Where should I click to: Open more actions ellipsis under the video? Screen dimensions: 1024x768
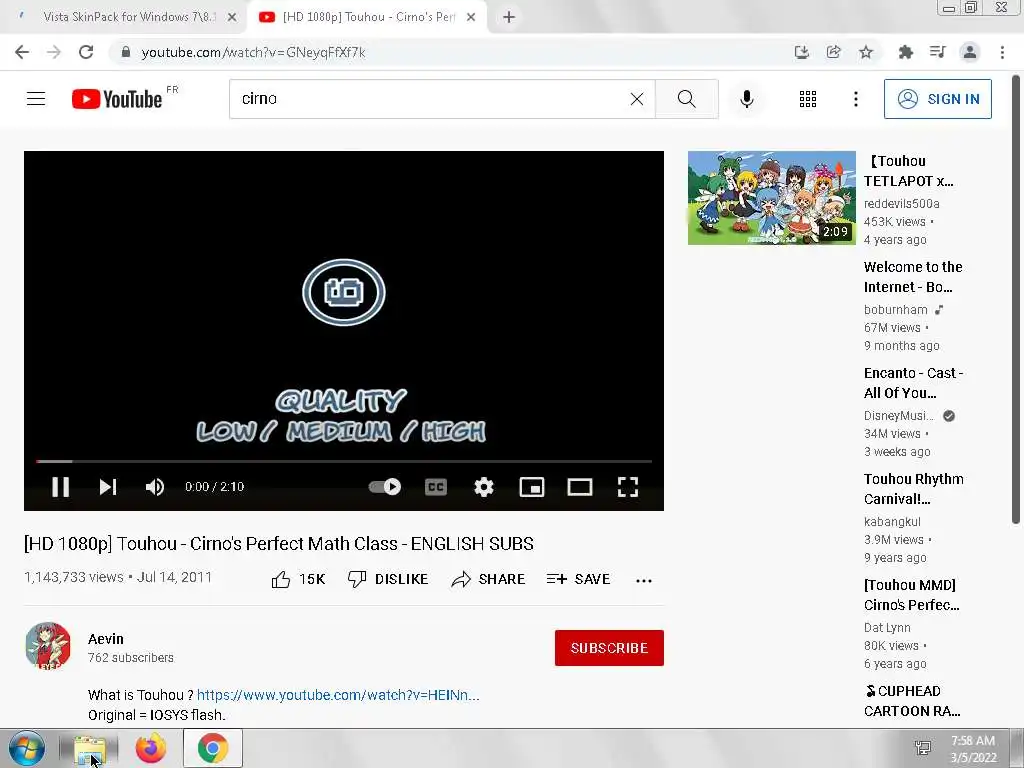coord(644,581)
